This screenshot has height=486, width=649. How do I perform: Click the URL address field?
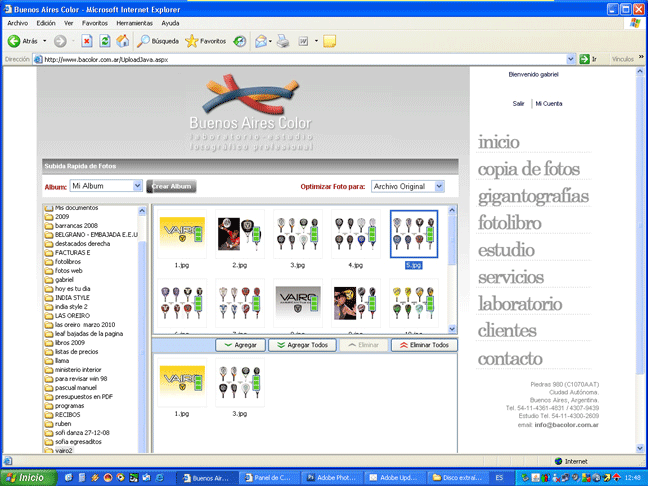pyautogui.click(x=304, y=59)
